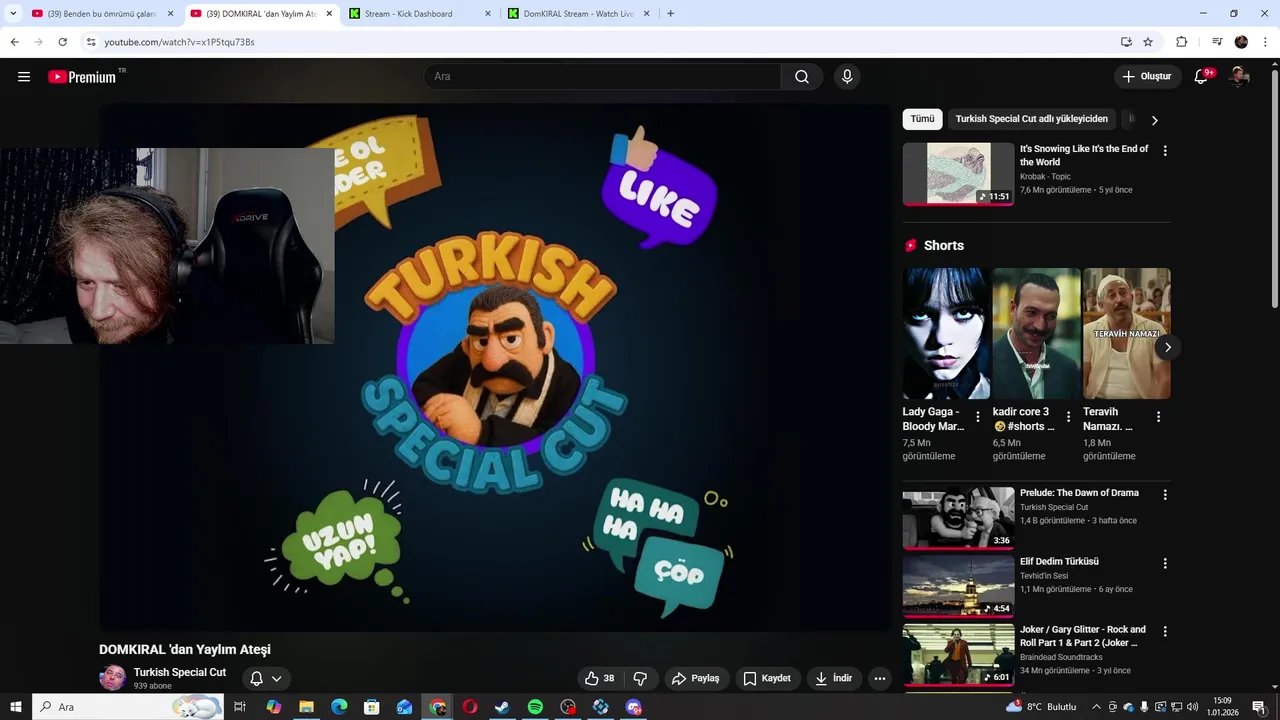Open clock showing 15:09 date
1280x720 pixels.
pos(1222,707)
